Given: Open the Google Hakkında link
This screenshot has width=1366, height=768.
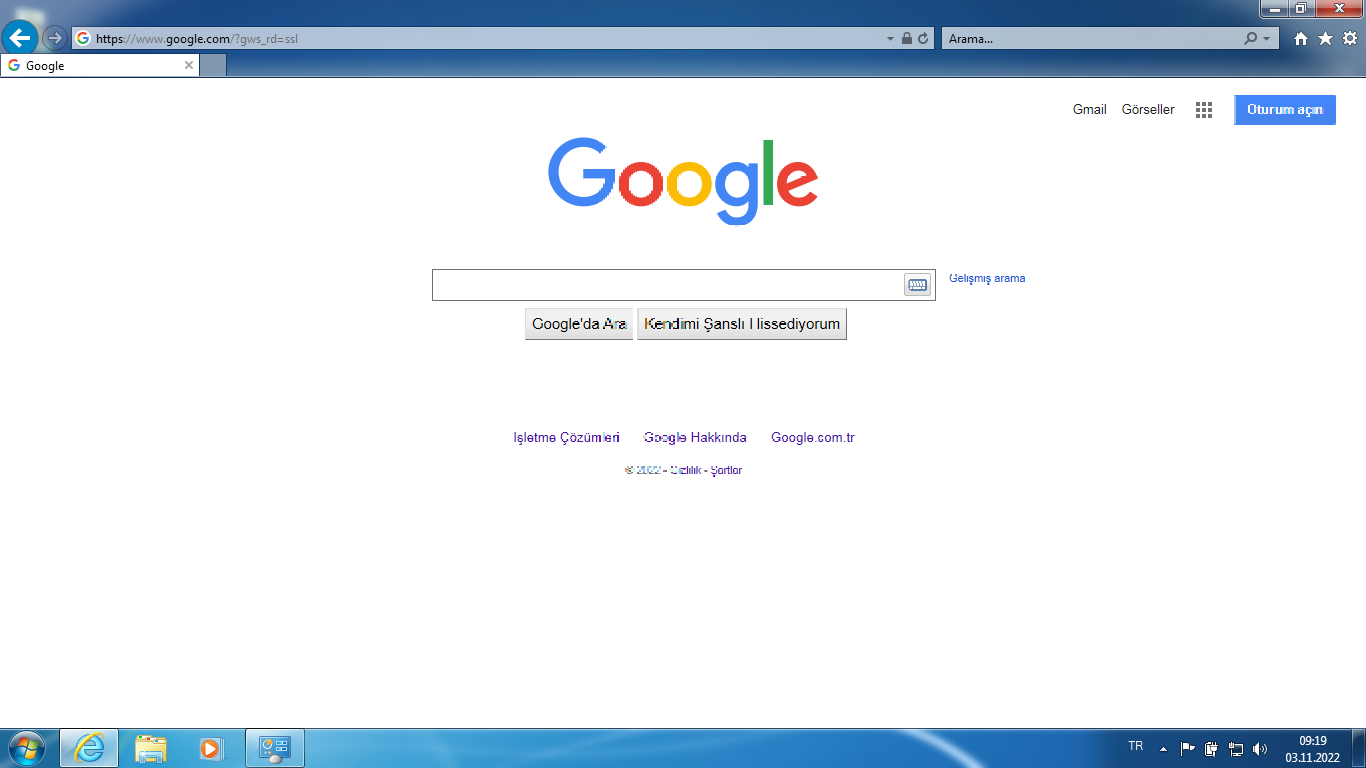Looking at the screenshot, I should 695,438.
